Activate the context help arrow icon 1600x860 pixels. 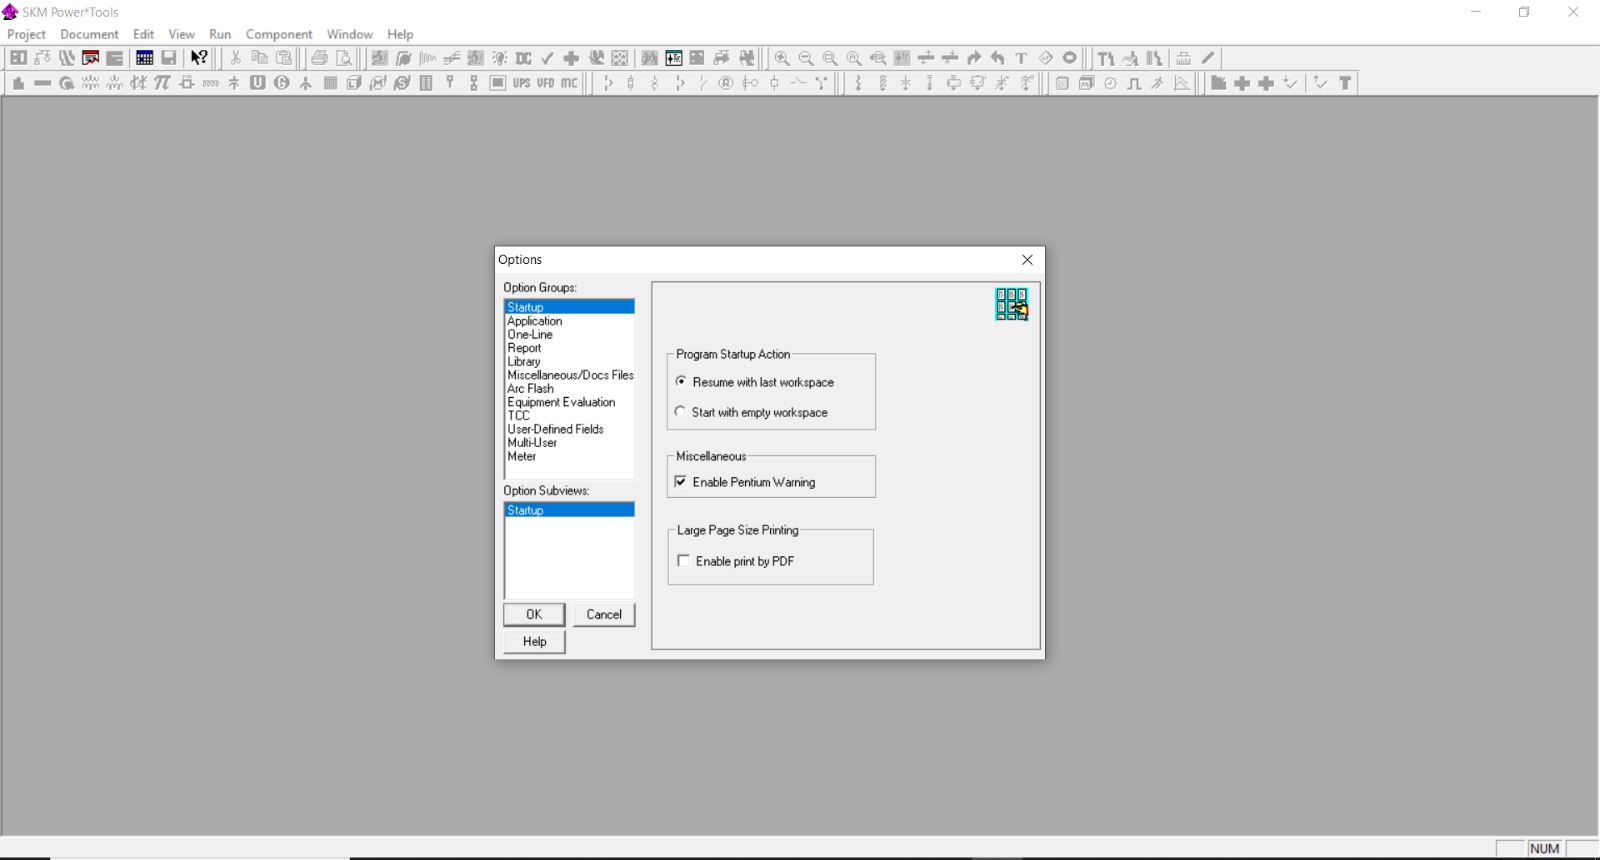pyautogui.click(x=199, y=58)
